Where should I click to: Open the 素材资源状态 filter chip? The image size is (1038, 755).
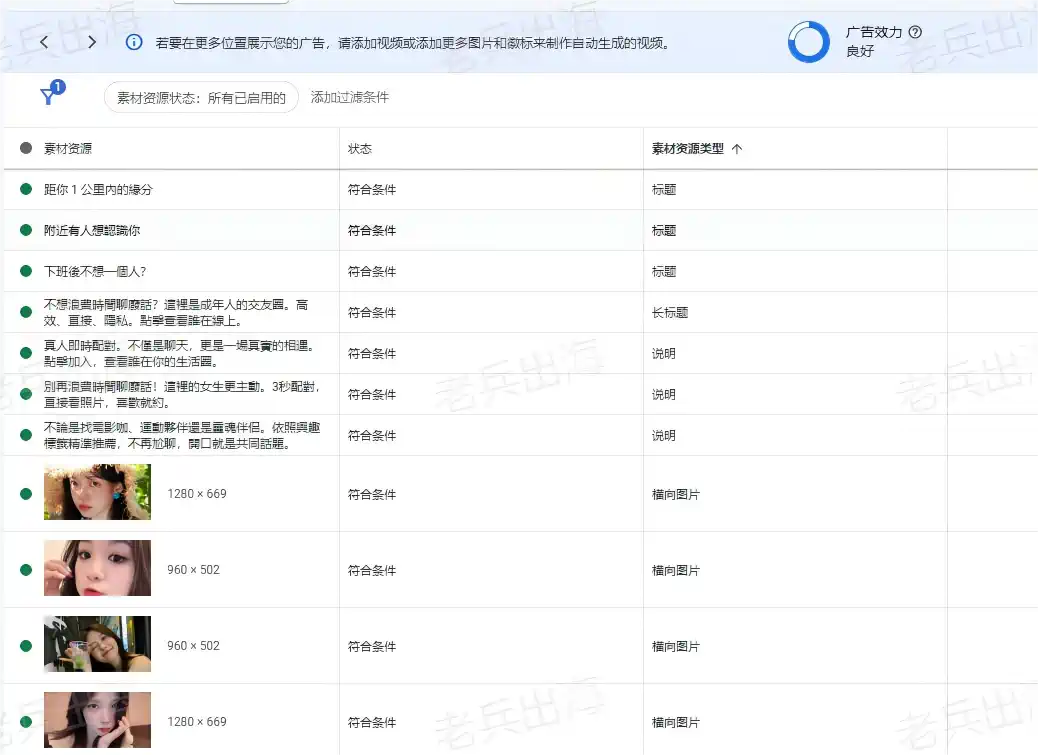(201, 97)
